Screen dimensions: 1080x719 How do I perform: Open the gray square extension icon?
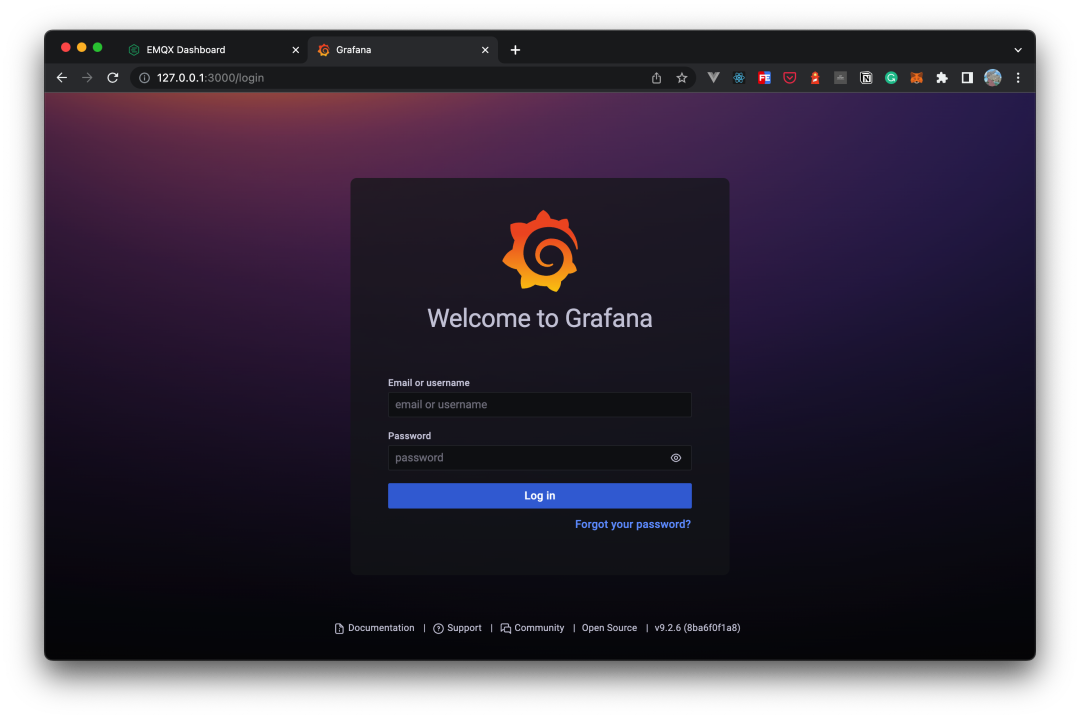pyautogui.click(x=840, y=78)
